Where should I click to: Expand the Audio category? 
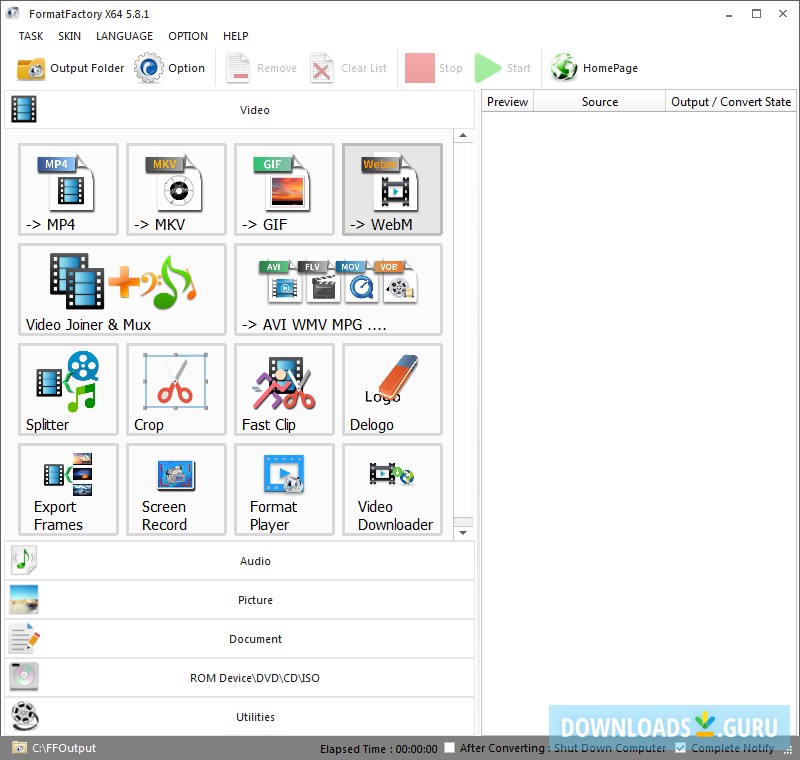coord(239,561)
